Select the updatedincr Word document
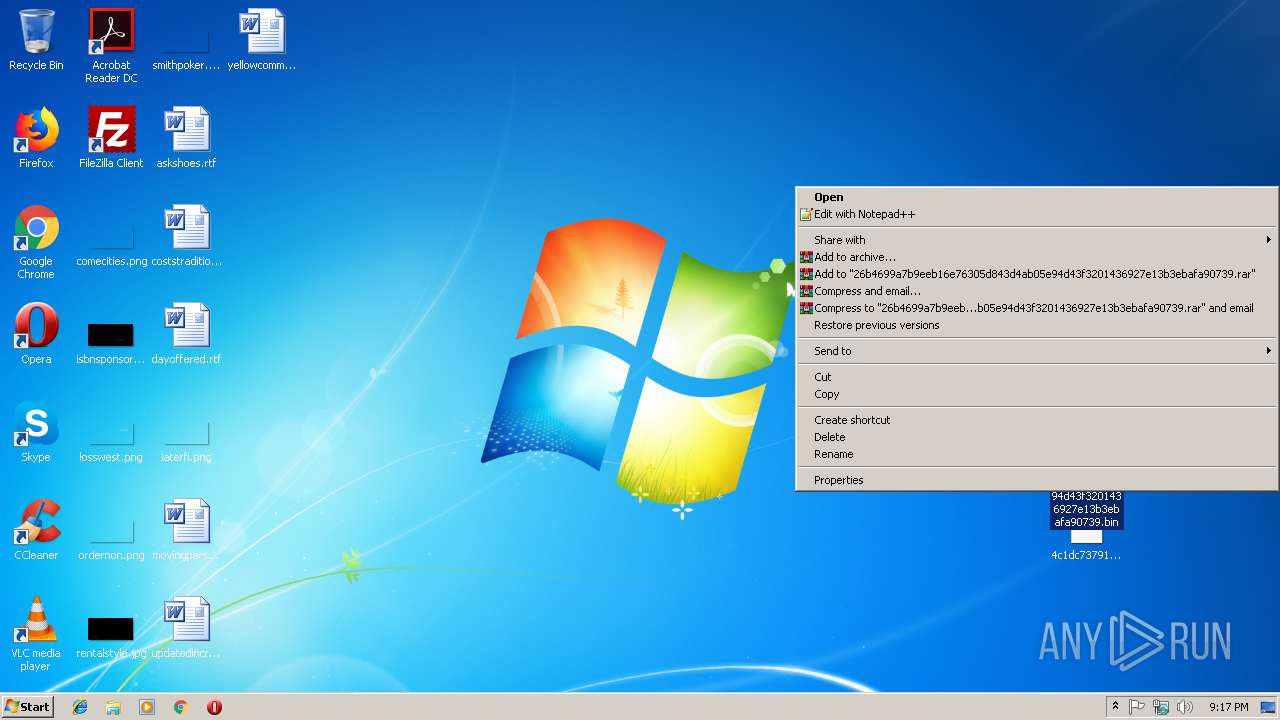The width and height of the screenshot is (1280, 720). click(x=186, y=628)
